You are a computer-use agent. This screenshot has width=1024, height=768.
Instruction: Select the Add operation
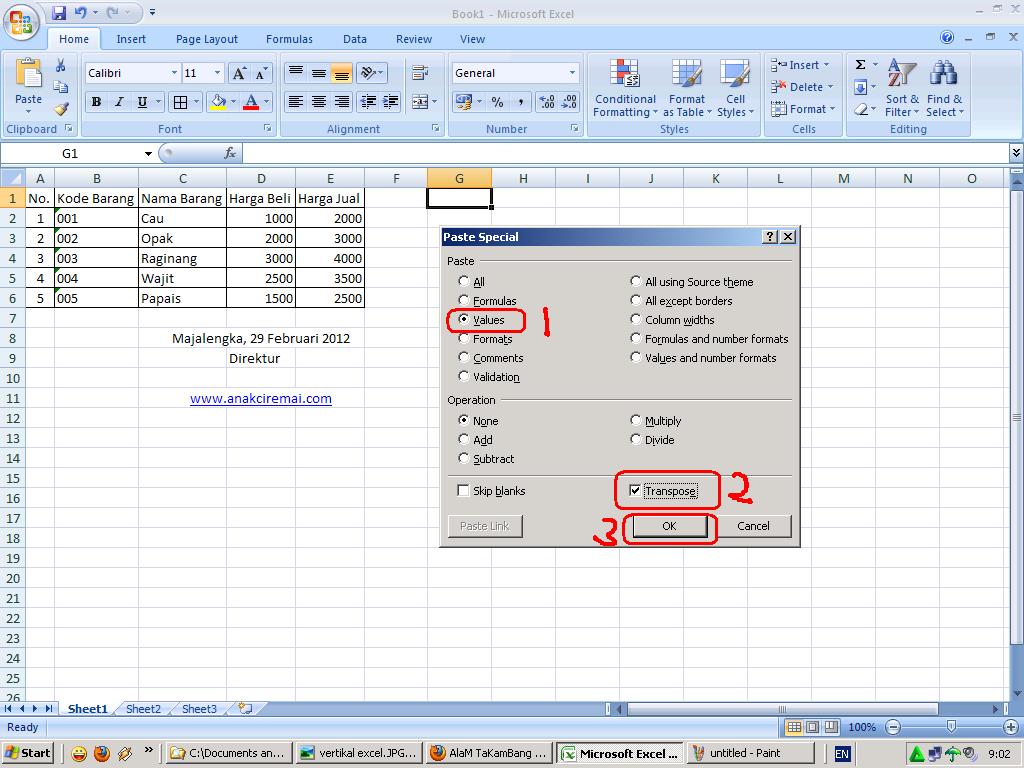[x=464, y=440]
